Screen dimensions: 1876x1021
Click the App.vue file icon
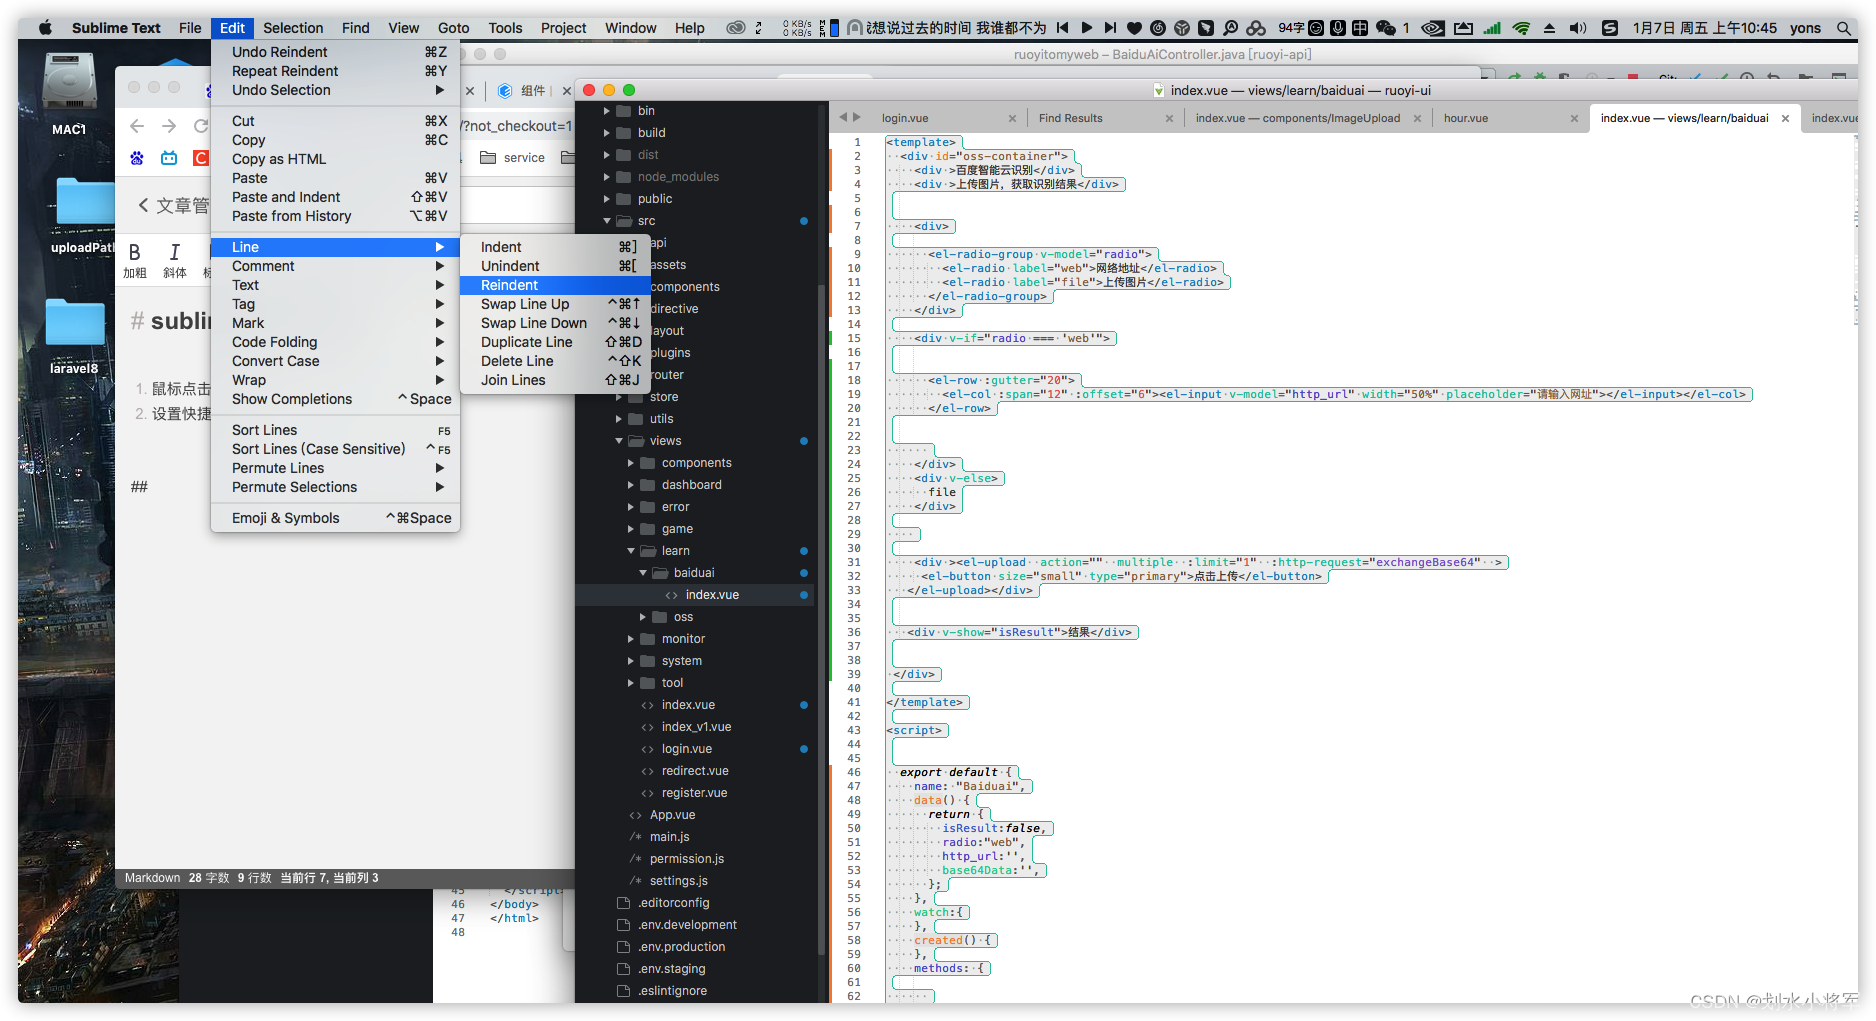(x=635, y=815)
